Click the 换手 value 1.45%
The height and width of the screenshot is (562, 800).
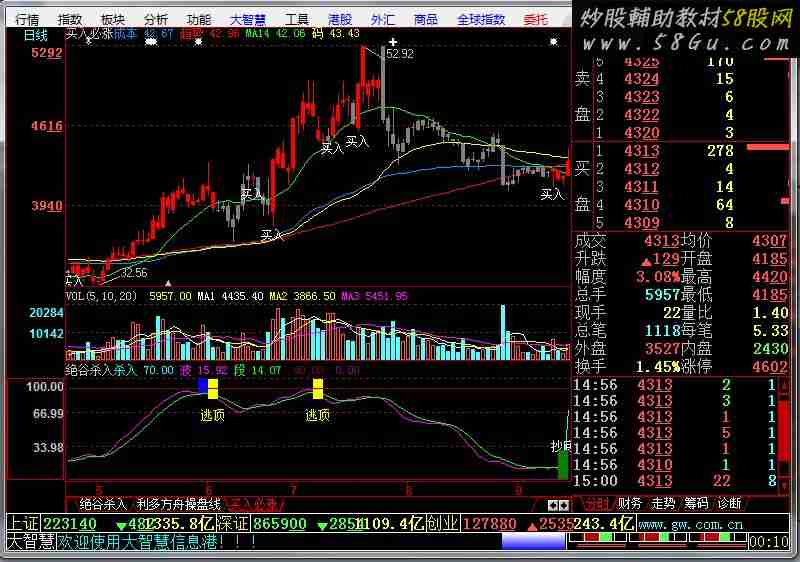point(658,367)
